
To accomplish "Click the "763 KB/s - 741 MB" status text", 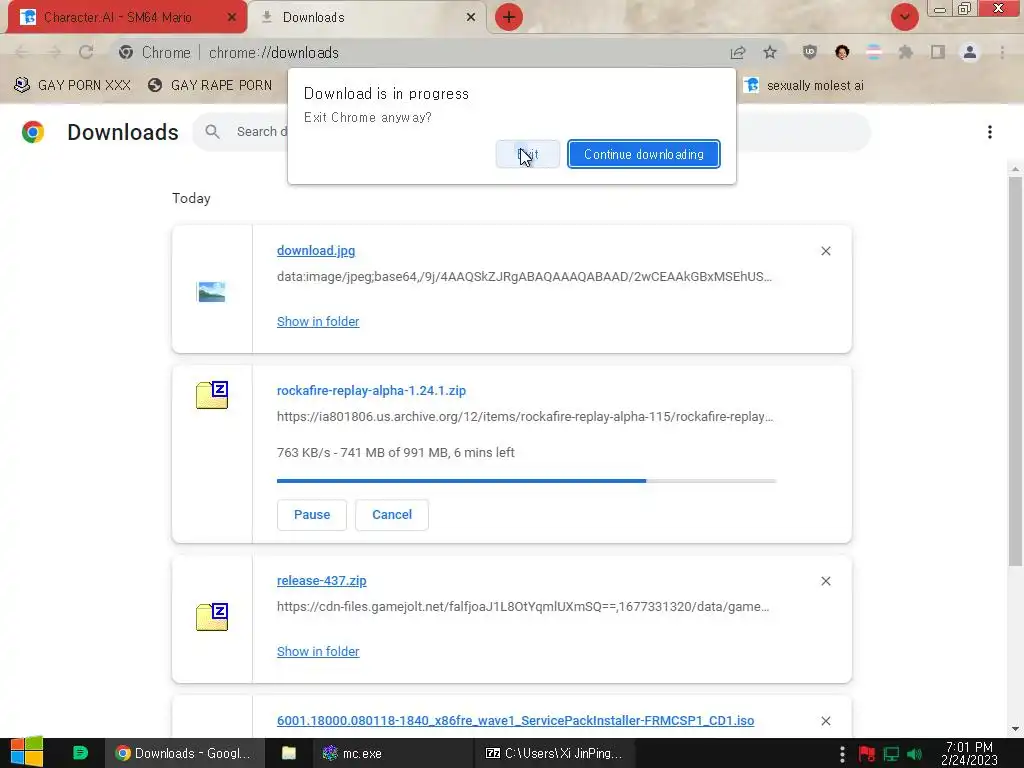I will tap(396, 453).
